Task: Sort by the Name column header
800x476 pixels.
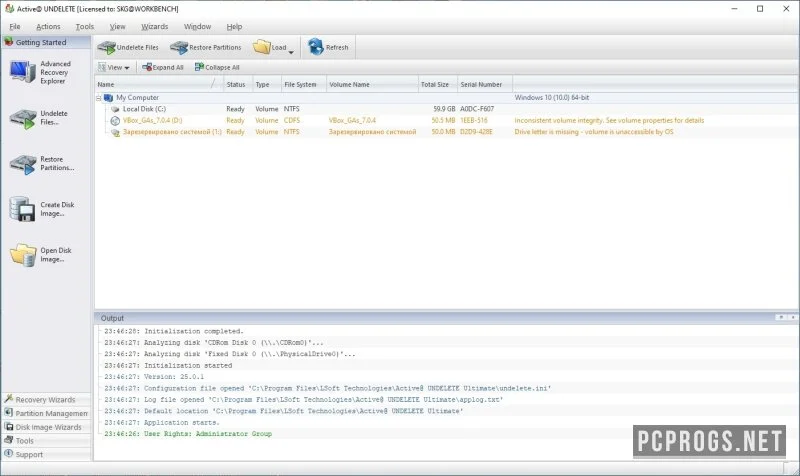Action: pos(159,84)
